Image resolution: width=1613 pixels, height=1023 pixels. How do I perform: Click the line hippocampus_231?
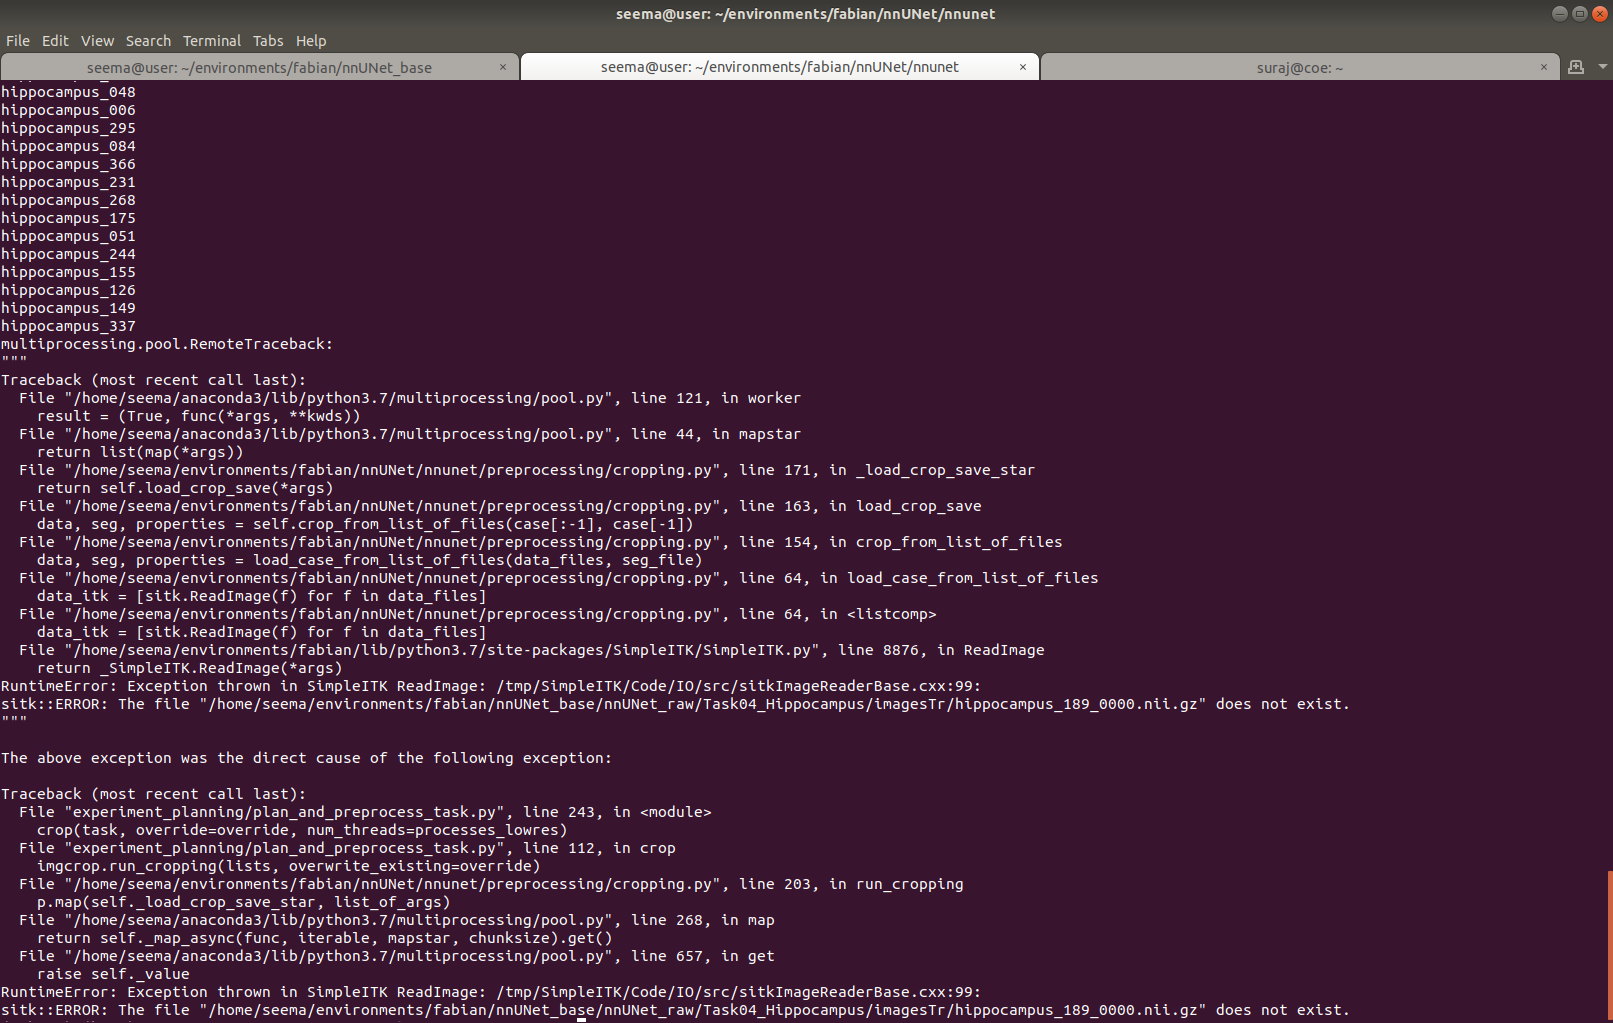coord(68,182)
